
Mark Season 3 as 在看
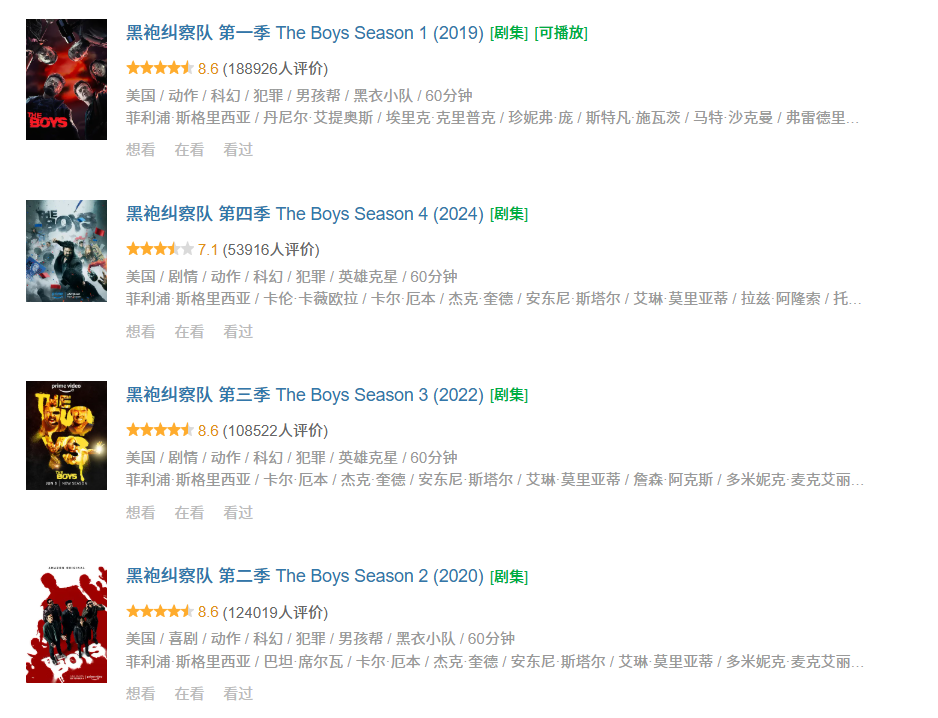[x=189, y=512]
